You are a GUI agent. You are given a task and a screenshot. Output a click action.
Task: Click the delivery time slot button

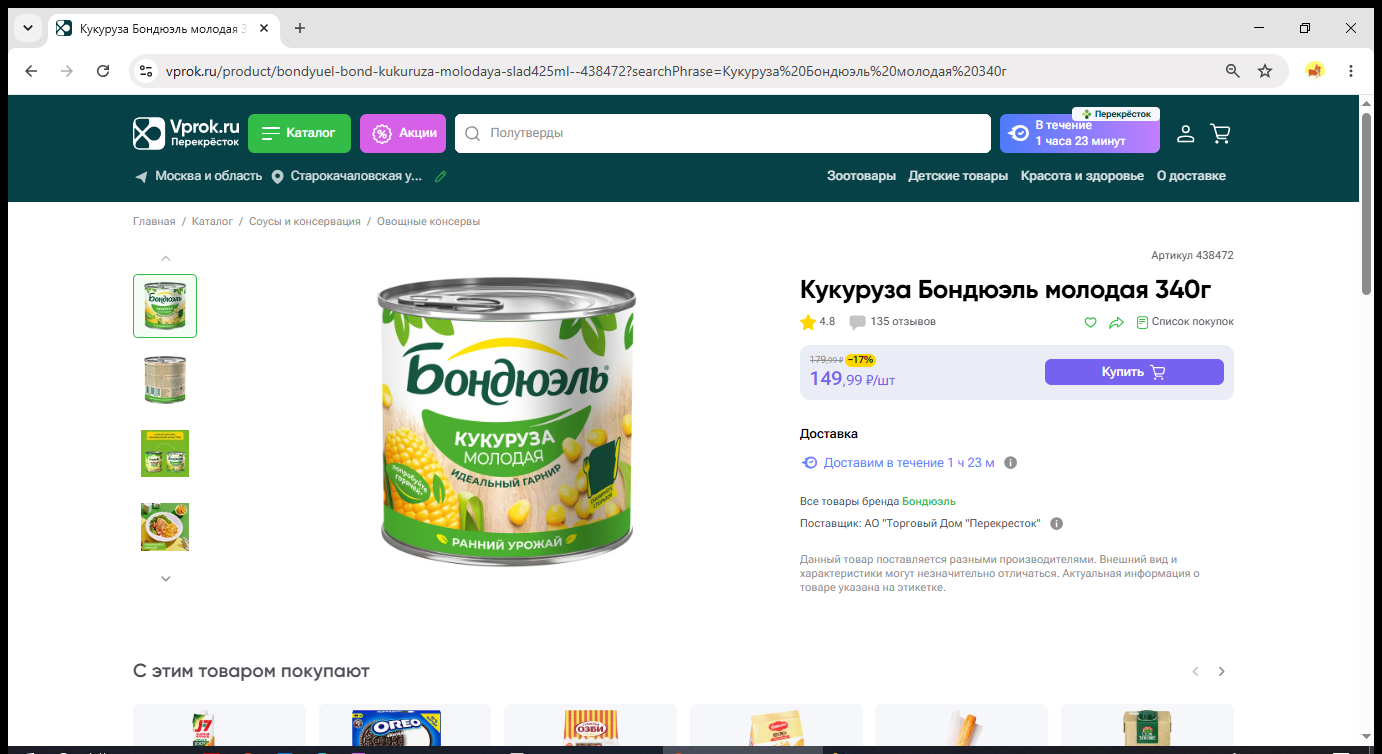tap(1080, 133)
